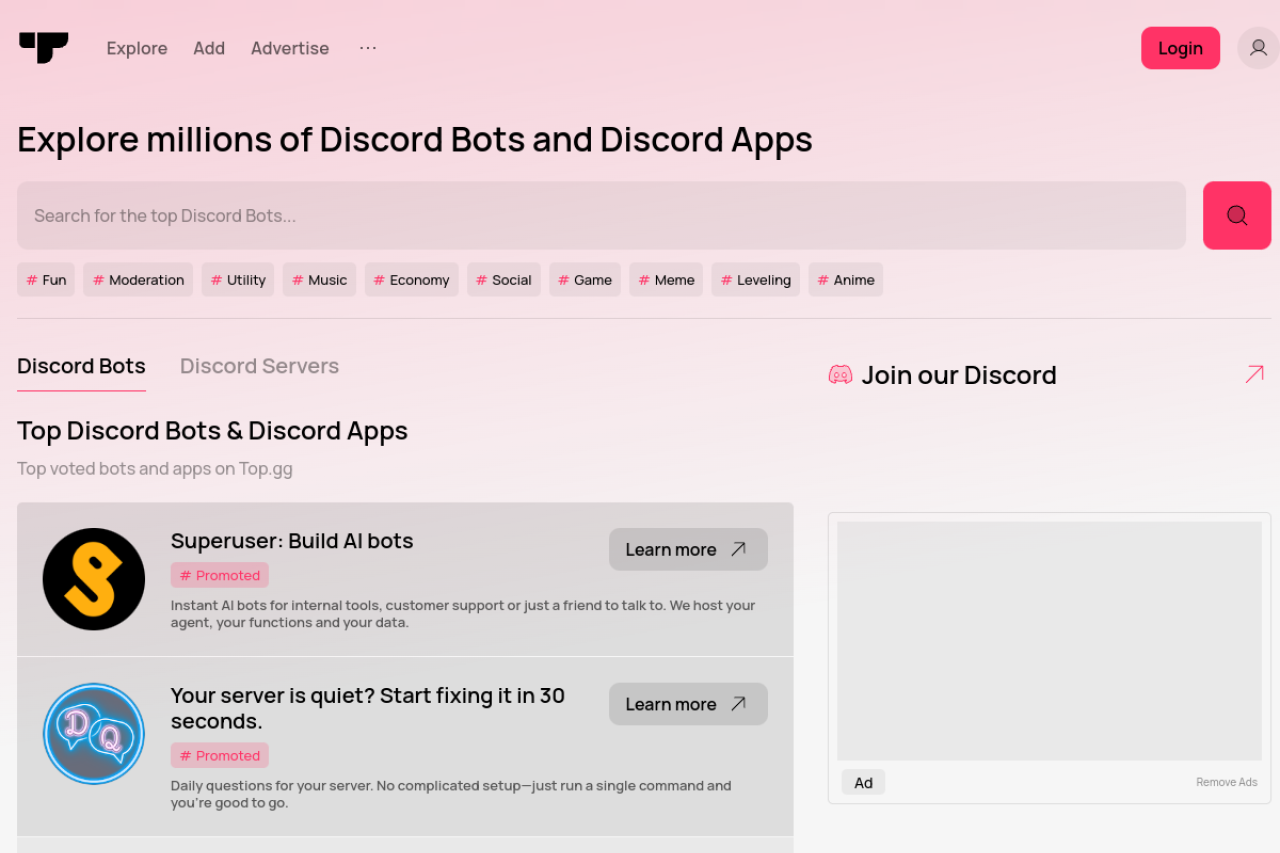Click Learn more for Superuser bot
Image resolution: width=1280 pixels, height=853 pixels.
pyautogui.click(x=688, y=549)
